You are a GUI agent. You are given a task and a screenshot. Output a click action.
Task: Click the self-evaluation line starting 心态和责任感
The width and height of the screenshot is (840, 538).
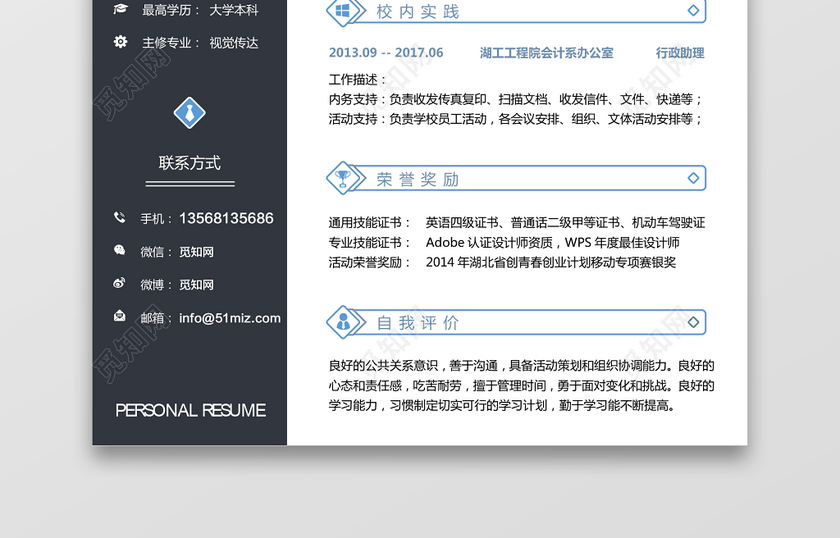pyautogui.click(x=521, y=386)
